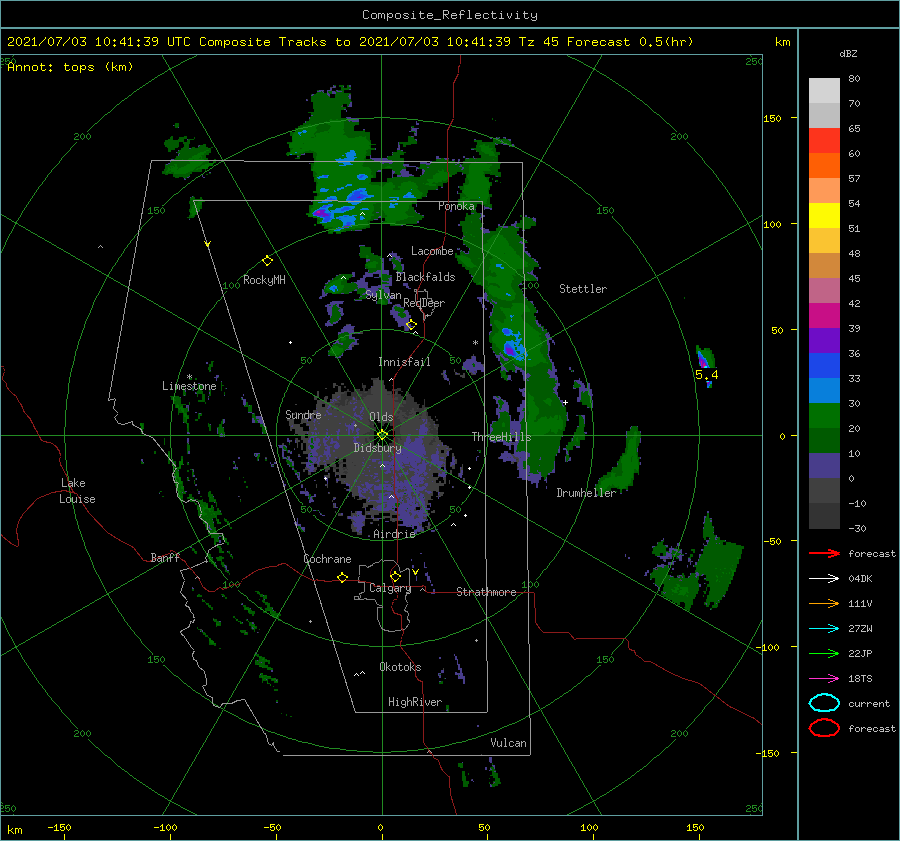Click the dark gray swatch between -10 and -30 dBZ
Viewport: 900px width, 841px height.
click(x=824, y=516)
